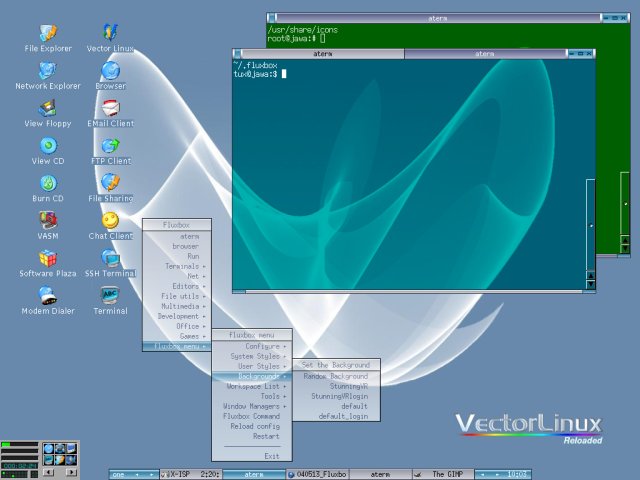Viewport: 640px width, 480px height.
Task: Open The GIMP from the taskbar
Action: tap(443, 474)
